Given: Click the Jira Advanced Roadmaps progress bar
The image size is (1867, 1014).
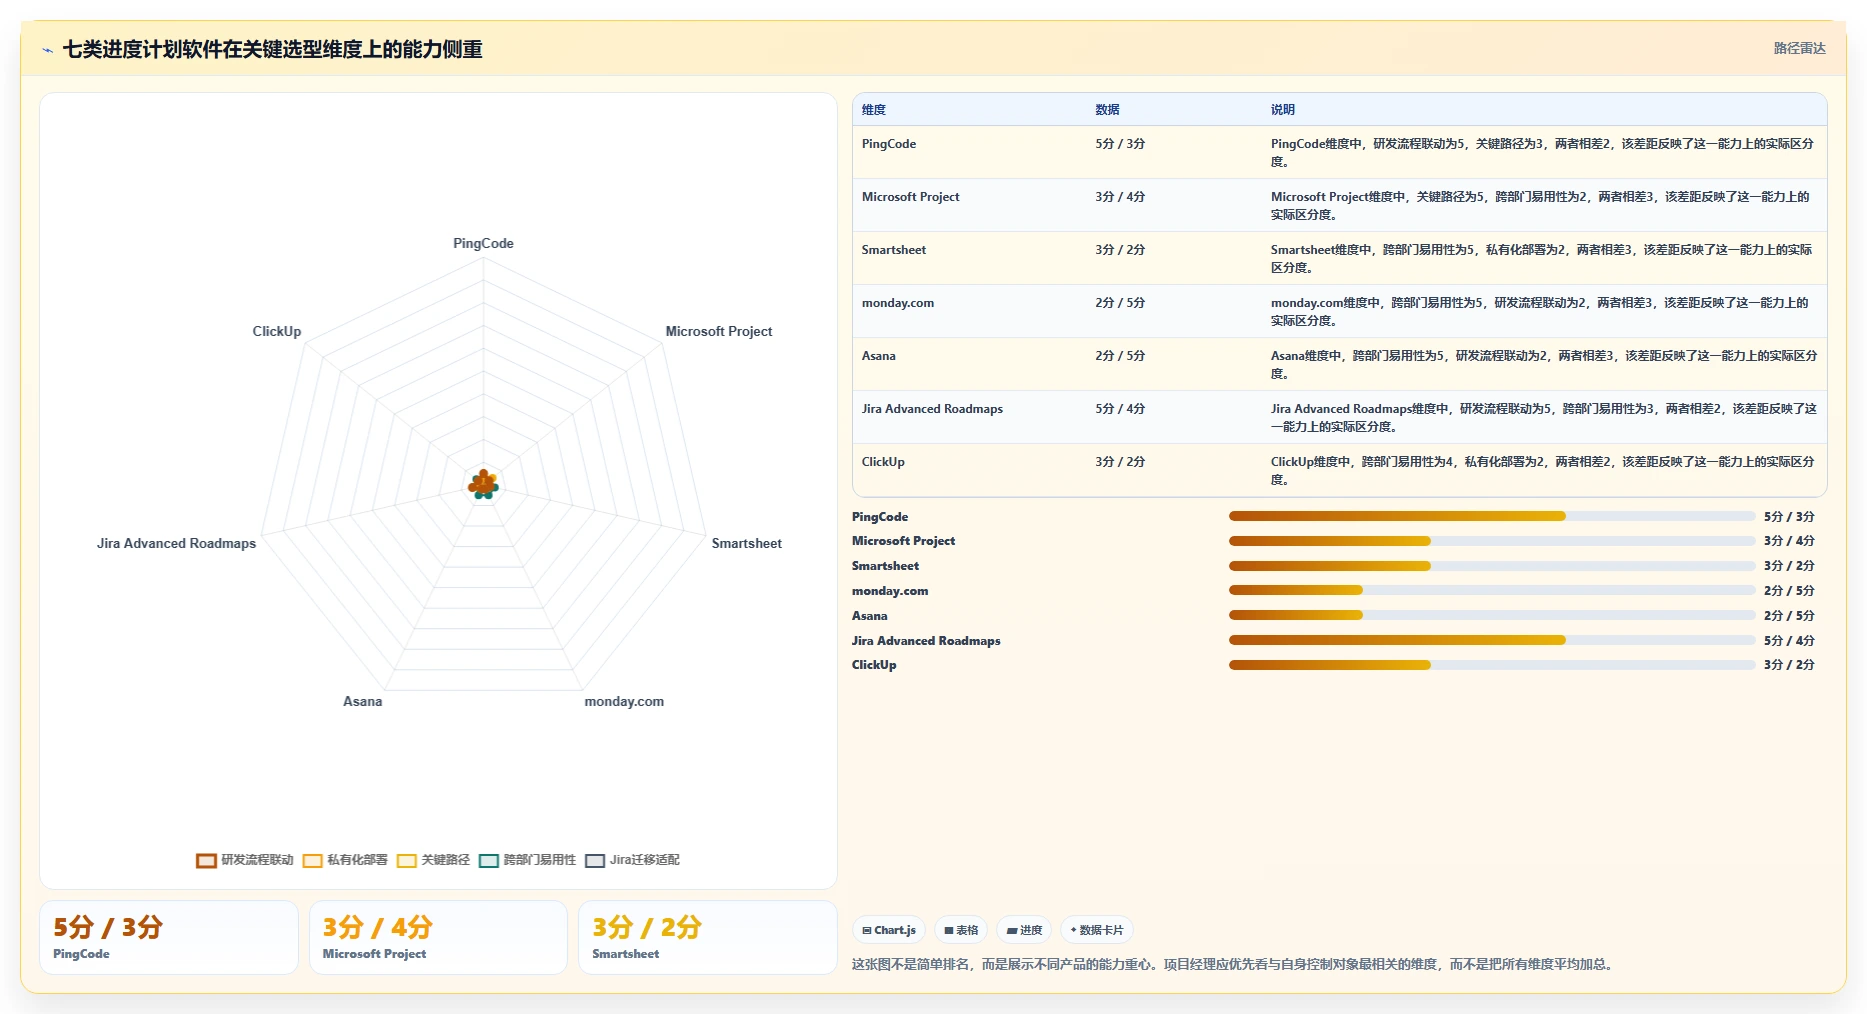Looking at the screenshot, I should 1492,640.
